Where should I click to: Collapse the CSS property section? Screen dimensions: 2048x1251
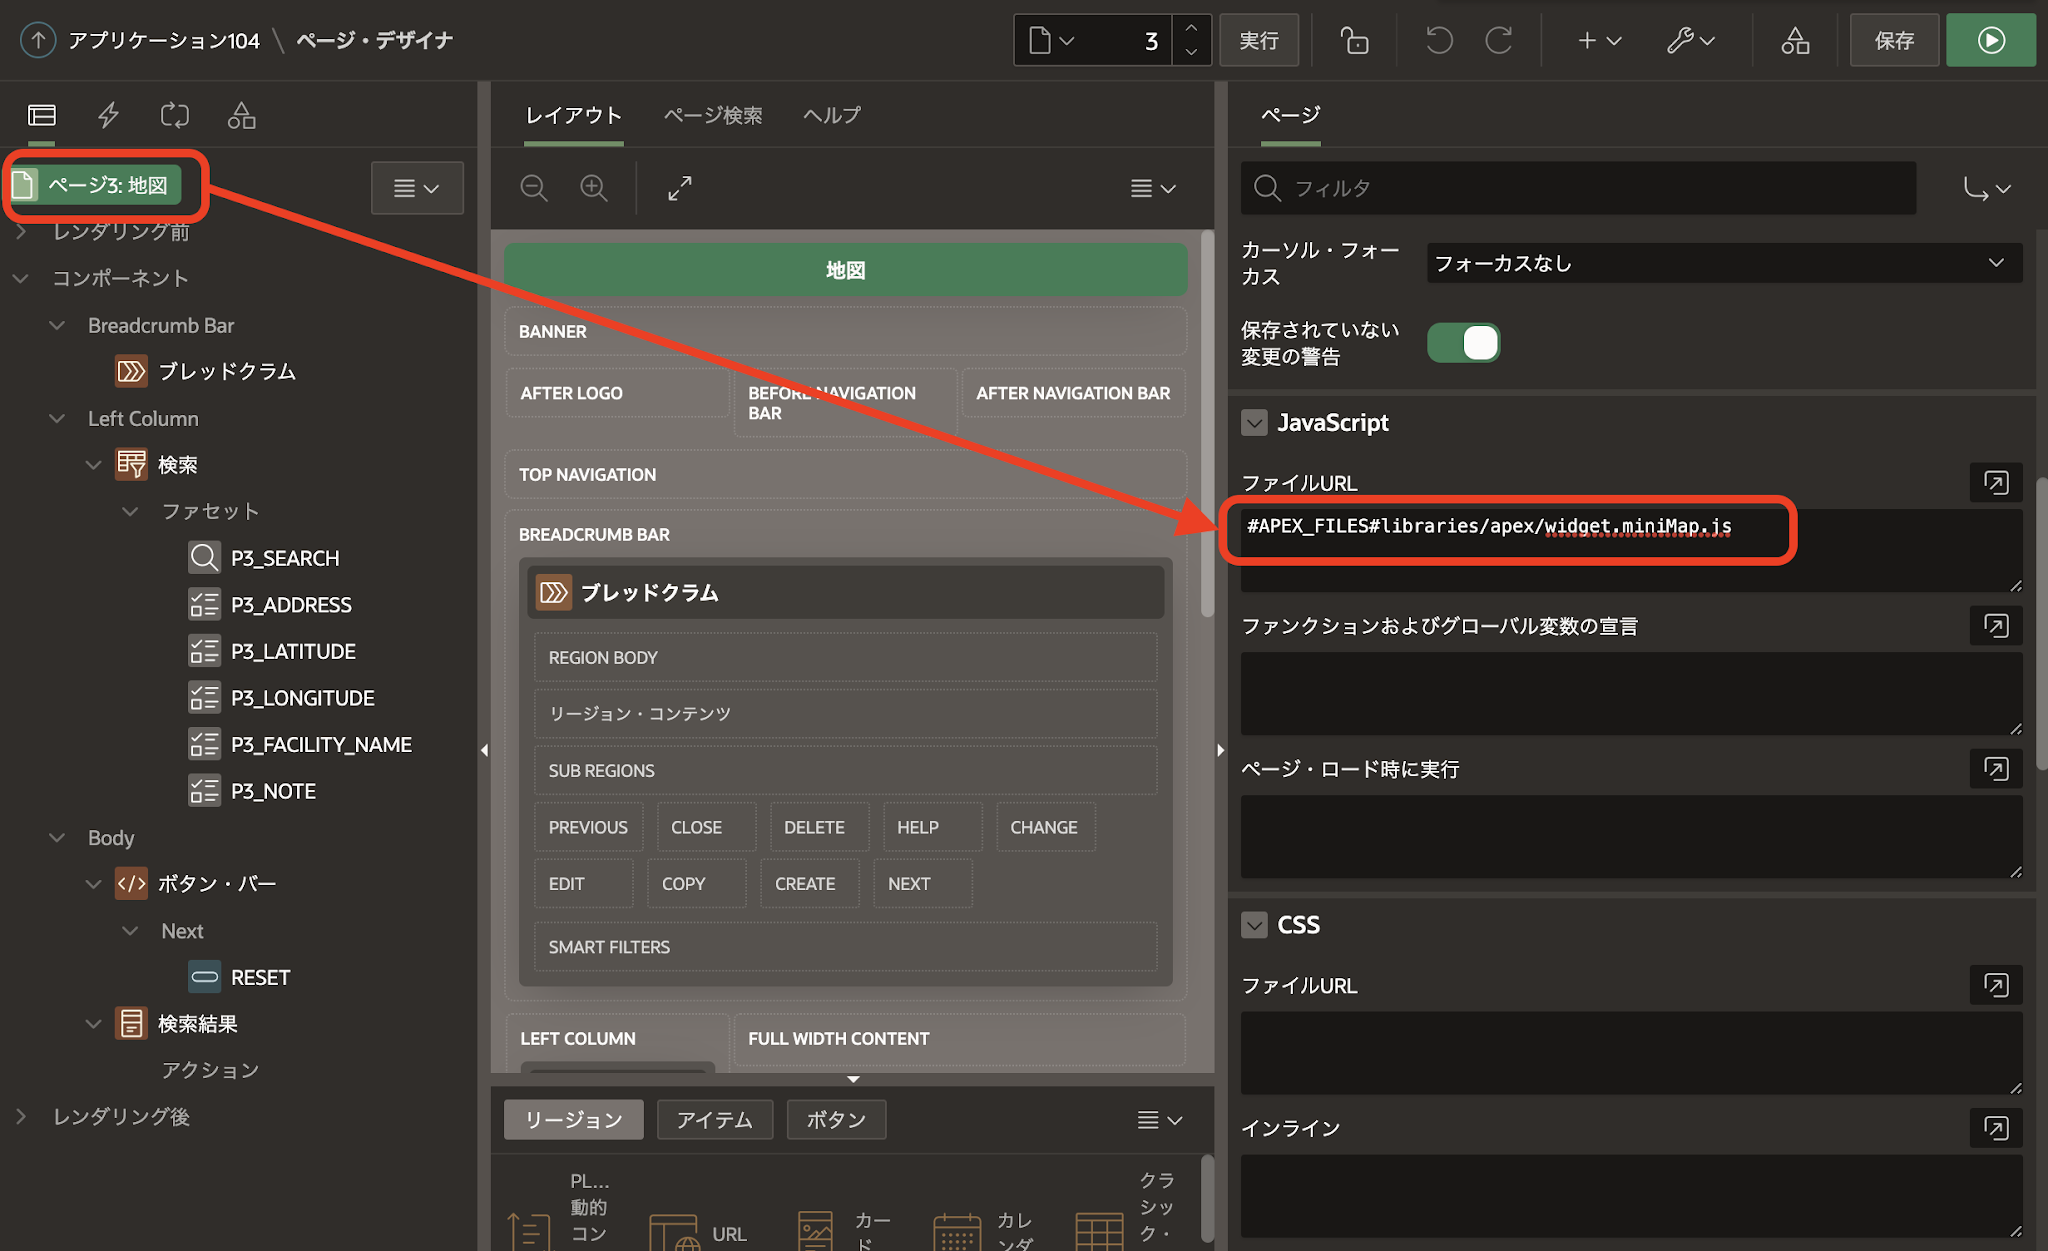click(1254, 925)
